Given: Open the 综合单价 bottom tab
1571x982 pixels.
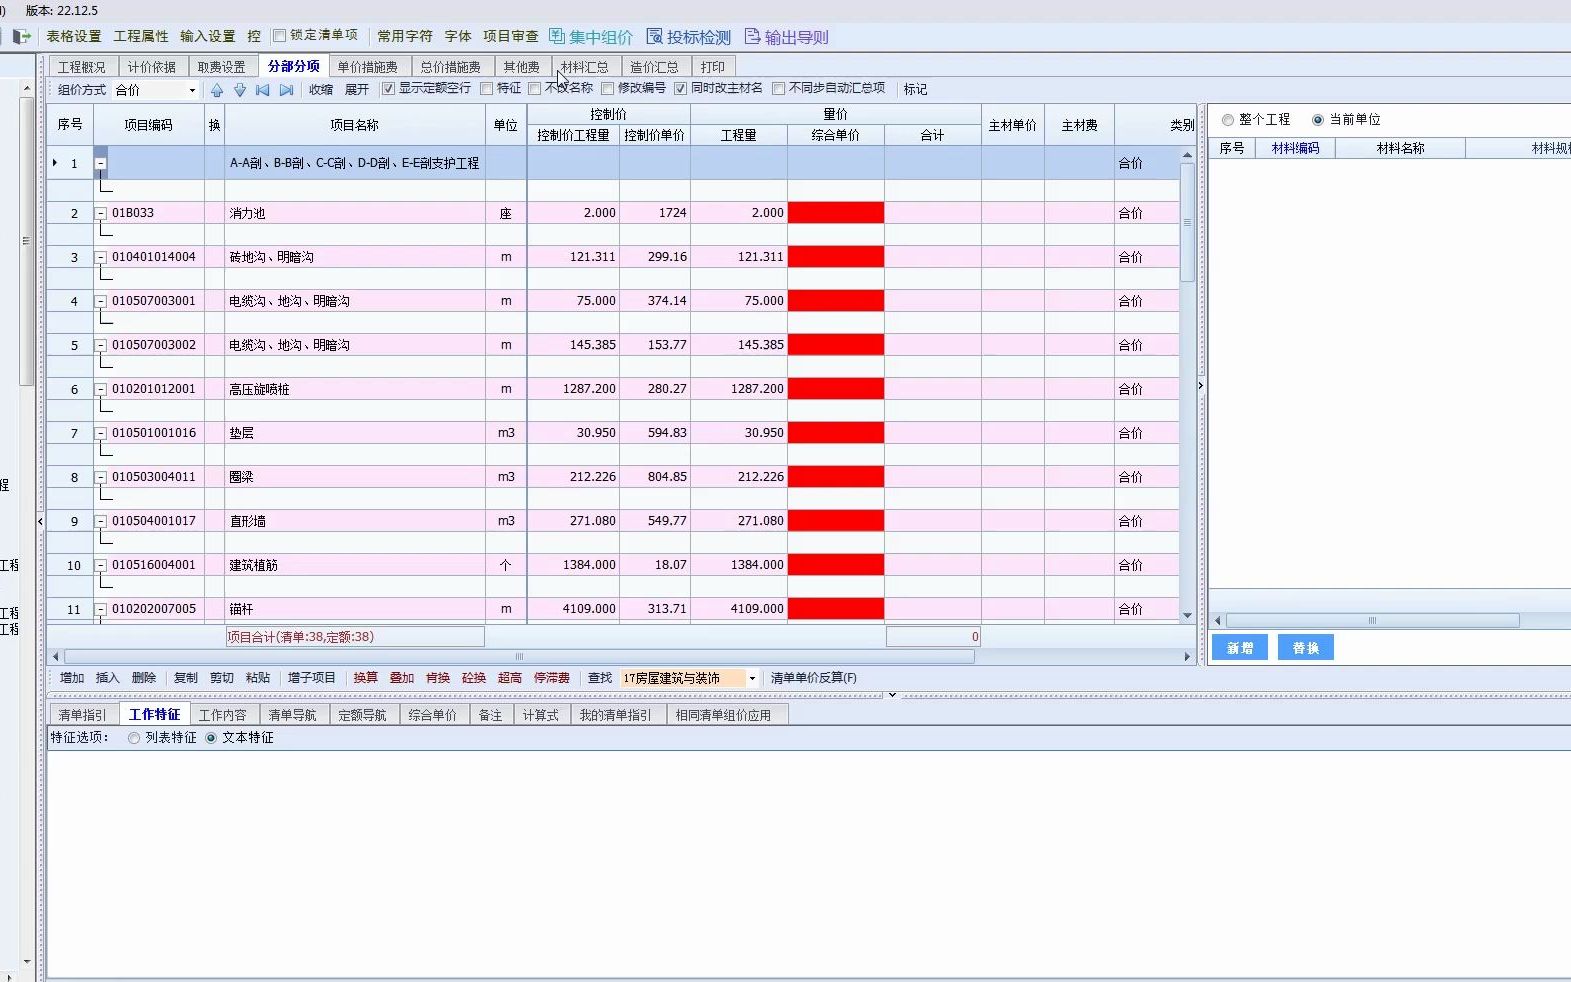Looking at the screenshot, I should pyautogui.click(x=433, y=715).
